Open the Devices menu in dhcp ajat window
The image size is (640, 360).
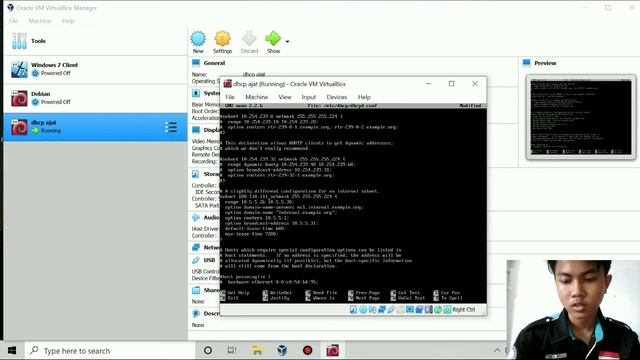(x=337, y=97)
